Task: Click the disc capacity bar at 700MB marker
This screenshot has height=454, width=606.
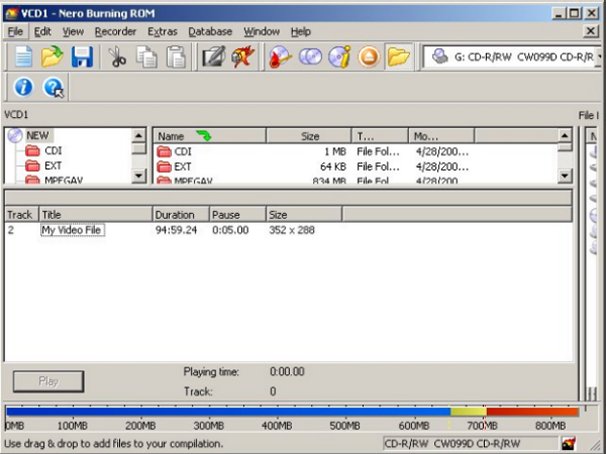Action: 484,412
